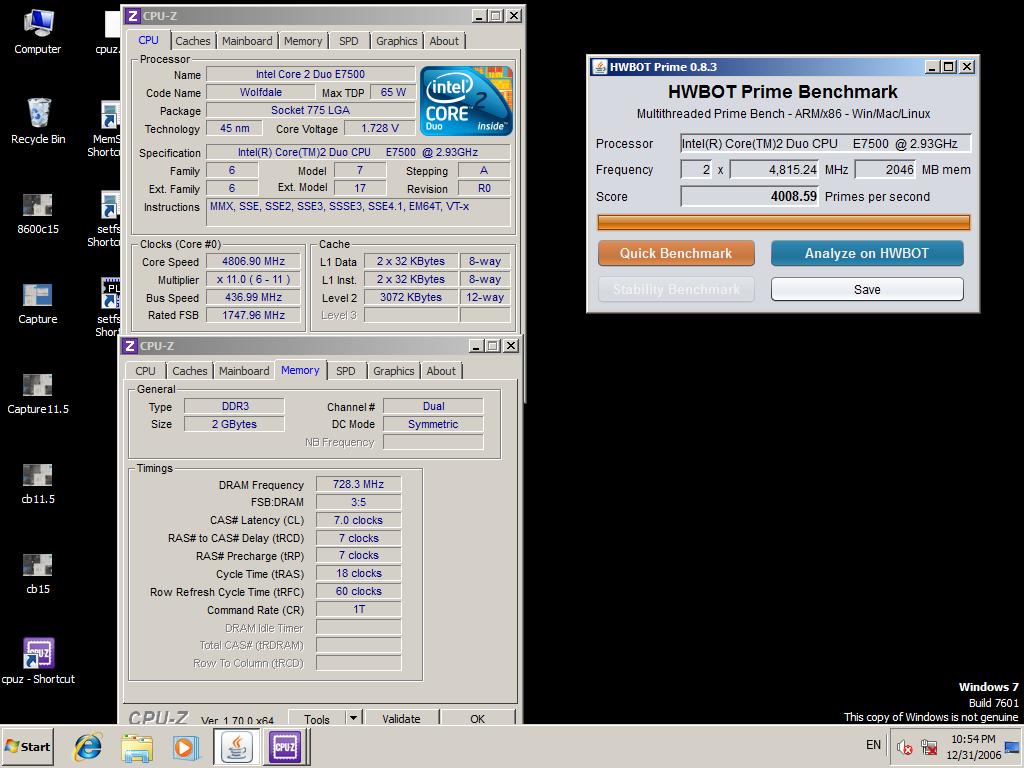Click the orange benchmark progress bar

point(784,223)
